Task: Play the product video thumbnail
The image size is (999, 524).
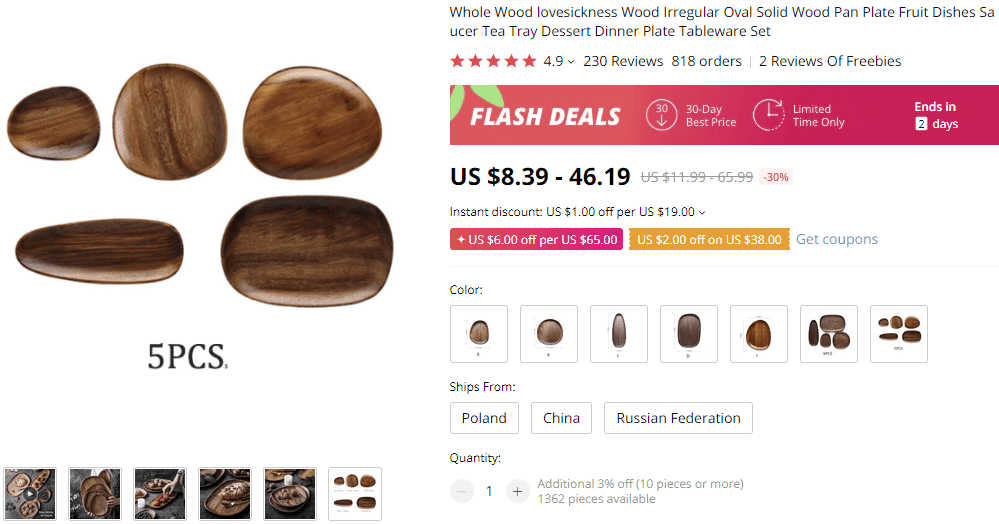Action: click(x=30, y=494)
